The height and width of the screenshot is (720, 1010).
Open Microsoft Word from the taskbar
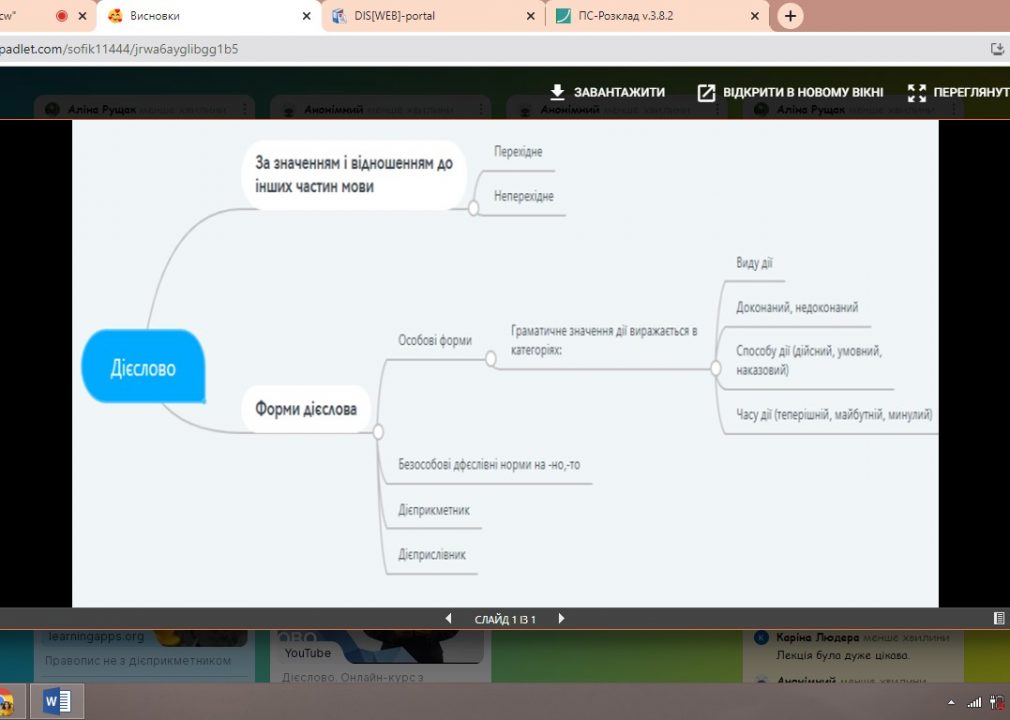[x=57, y=701]
